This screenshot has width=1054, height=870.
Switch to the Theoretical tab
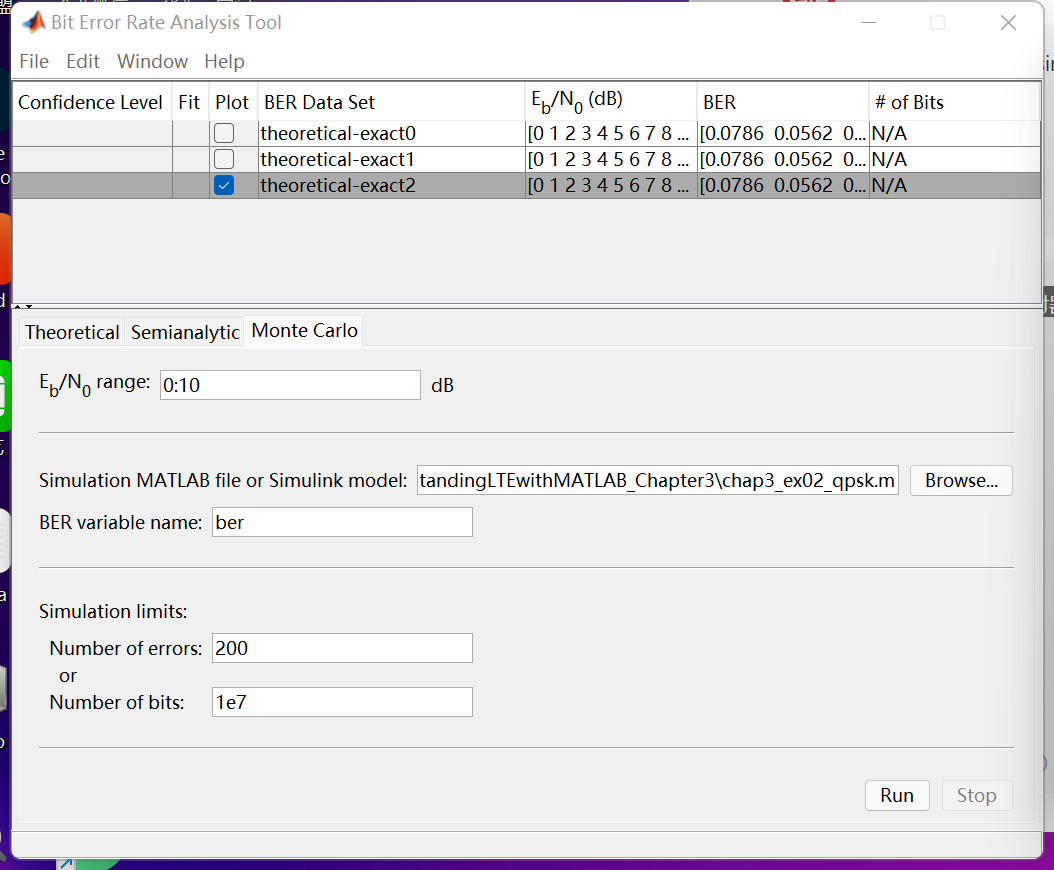tap(72, 332)
